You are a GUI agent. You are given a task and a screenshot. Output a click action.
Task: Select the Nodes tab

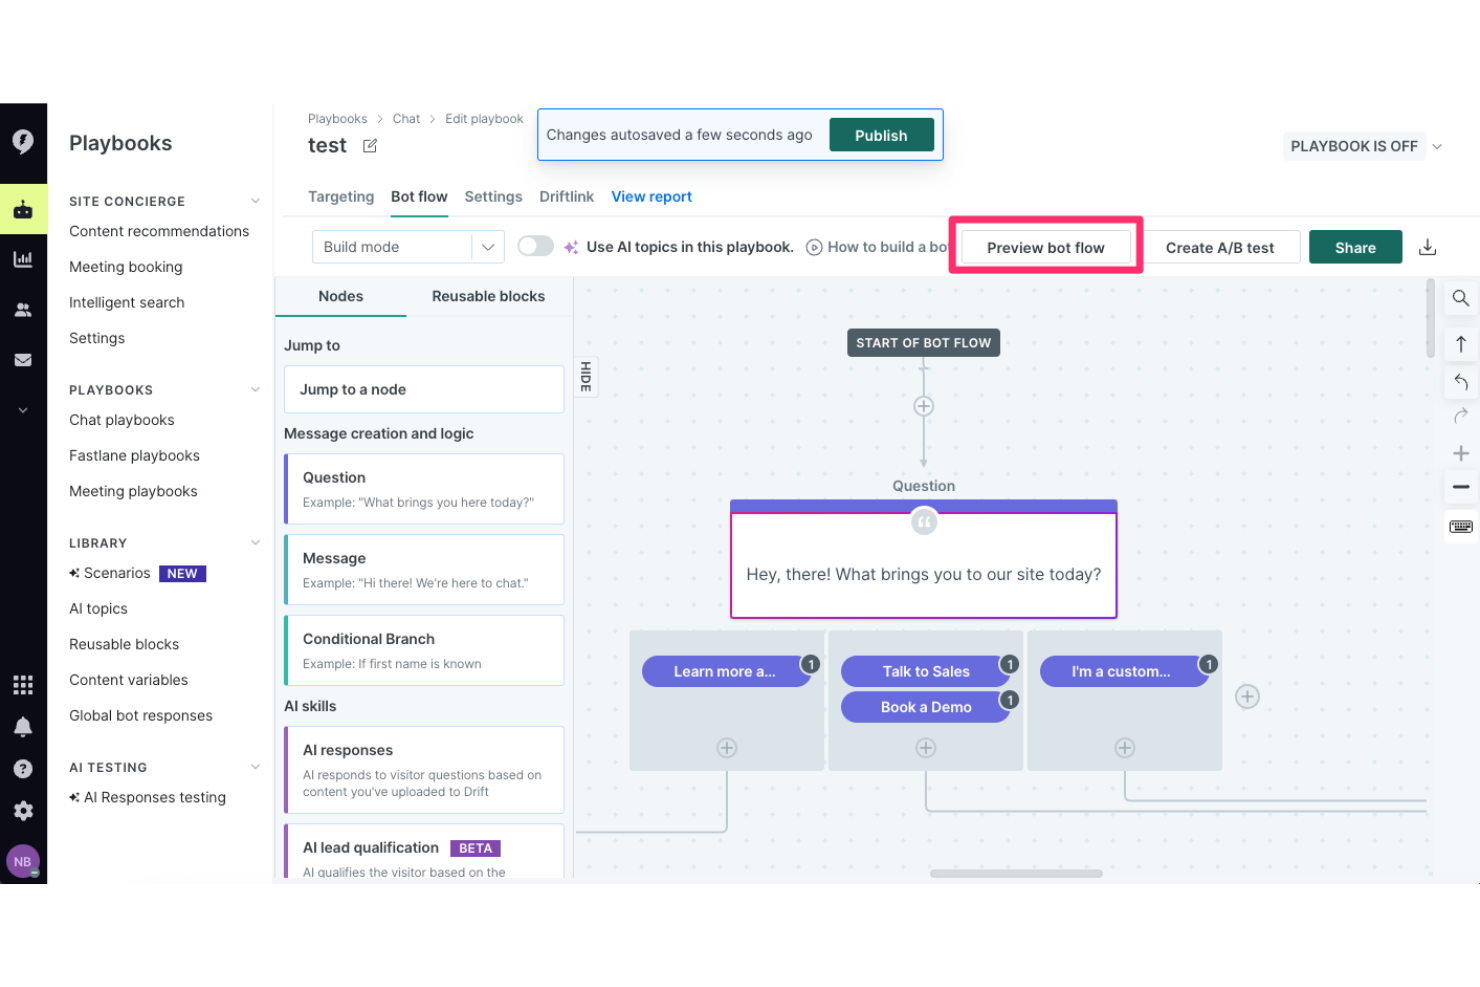click(341, 297)
